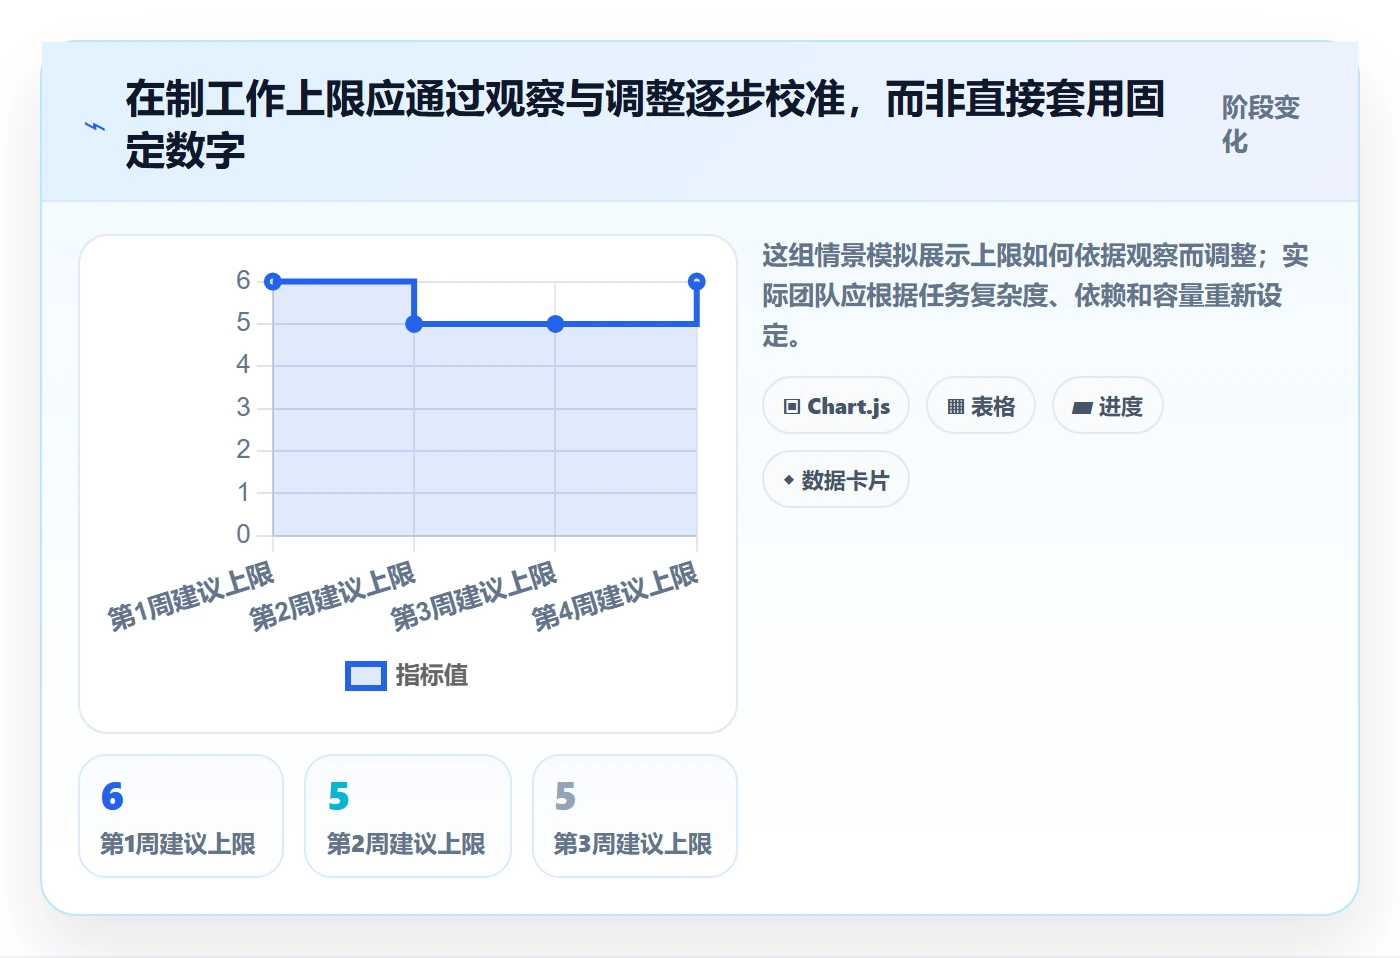Image resolution: width=1400 pixels, height=958 pixels.
Task: Click the y-axis value 3
Action: point(243,407)
